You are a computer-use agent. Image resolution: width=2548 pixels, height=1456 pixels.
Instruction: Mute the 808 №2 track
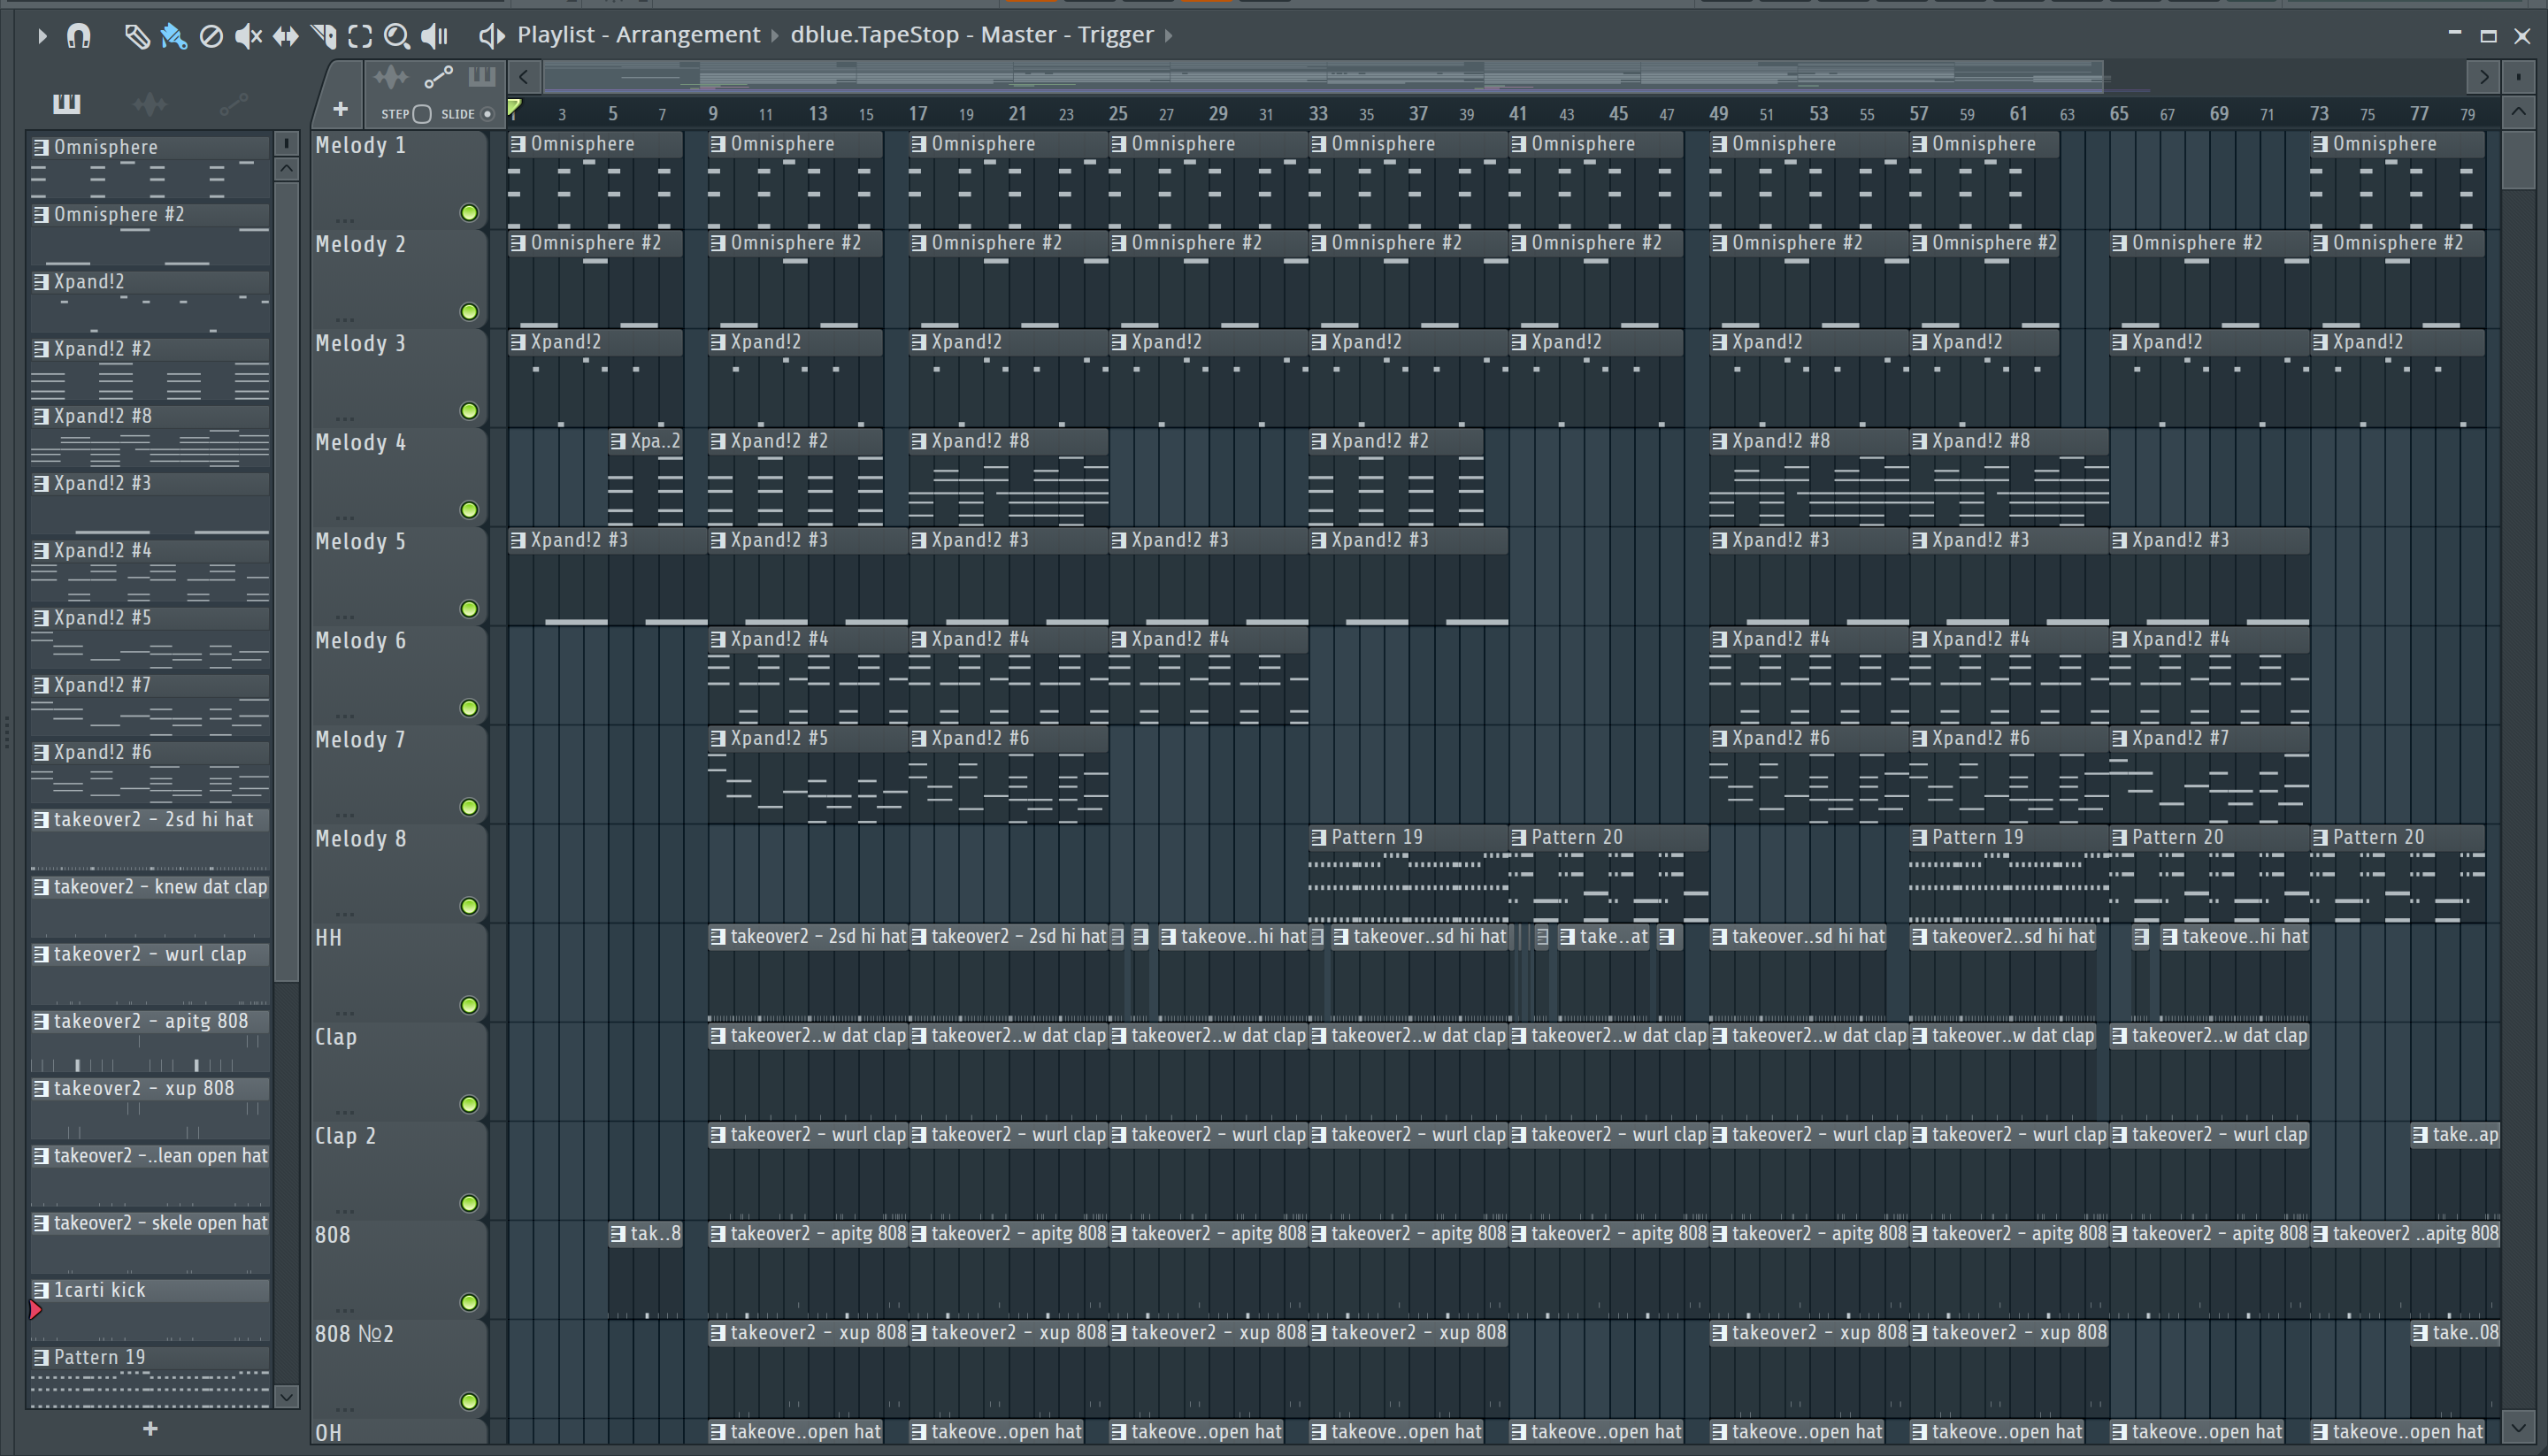point(469,1401)
